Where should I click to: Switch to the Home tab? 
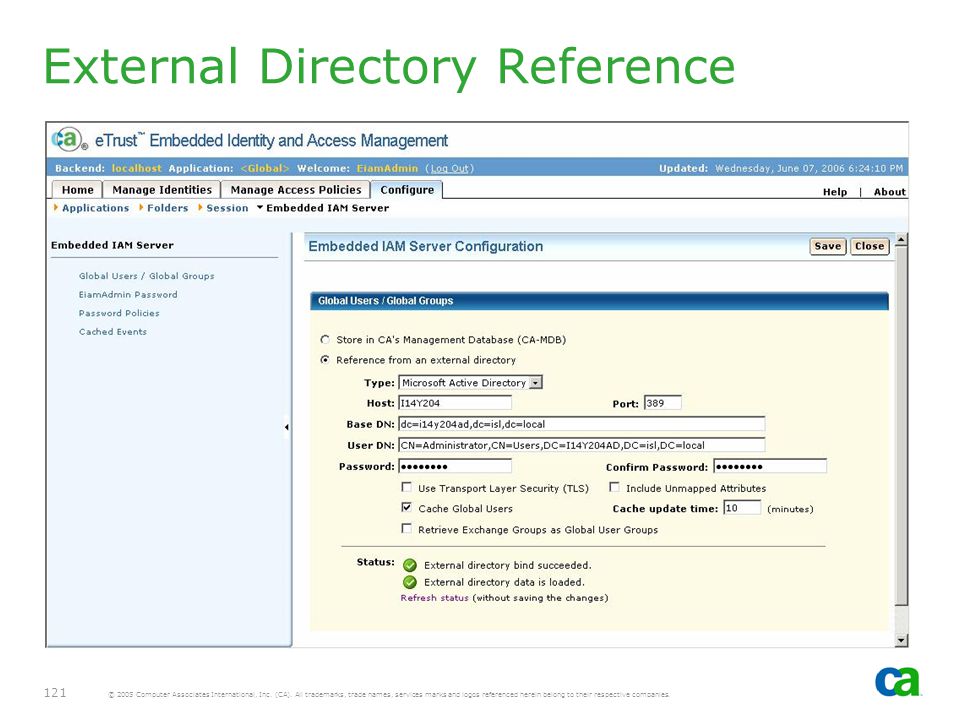77,190
